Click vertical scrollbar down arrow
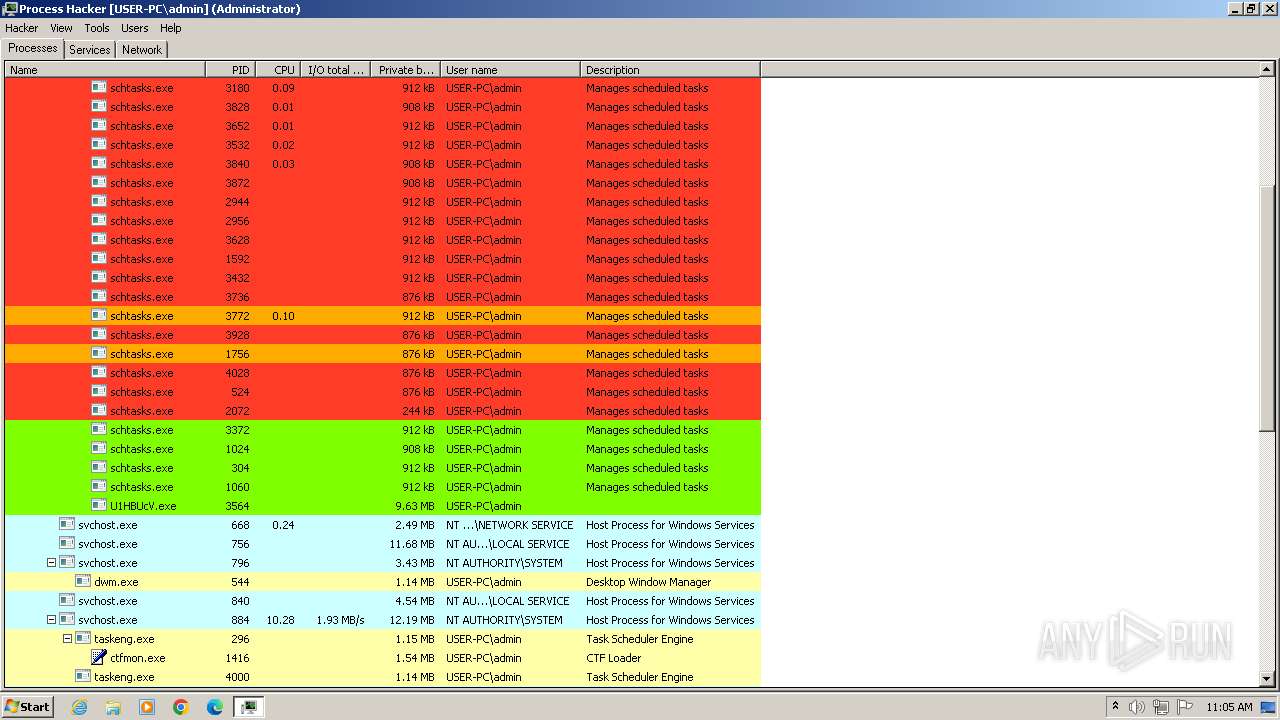 (1267, 679)
